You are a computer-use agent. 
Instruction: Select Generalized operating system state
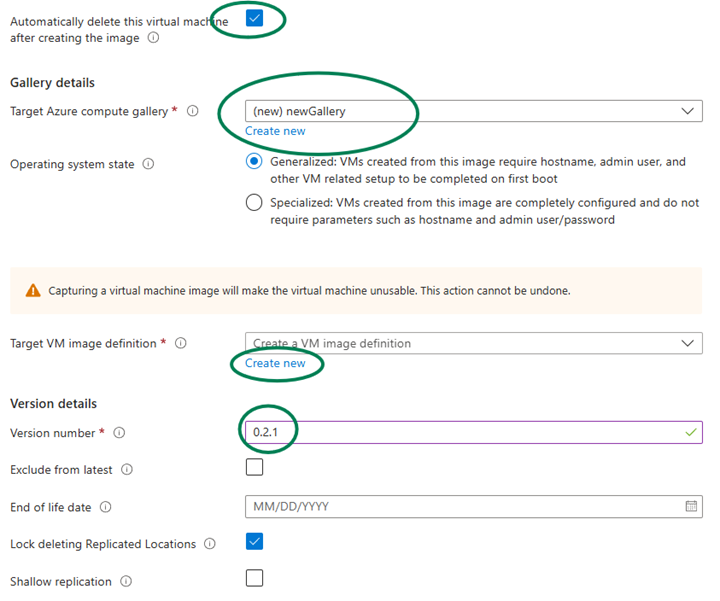pyautogui.click(x=254, y=161)
